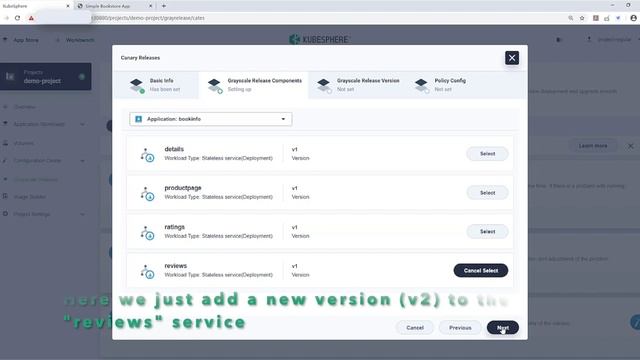Select the ratings service
Image resolution: width=640 pixels, height=360 pixels.
pos(487,231)
